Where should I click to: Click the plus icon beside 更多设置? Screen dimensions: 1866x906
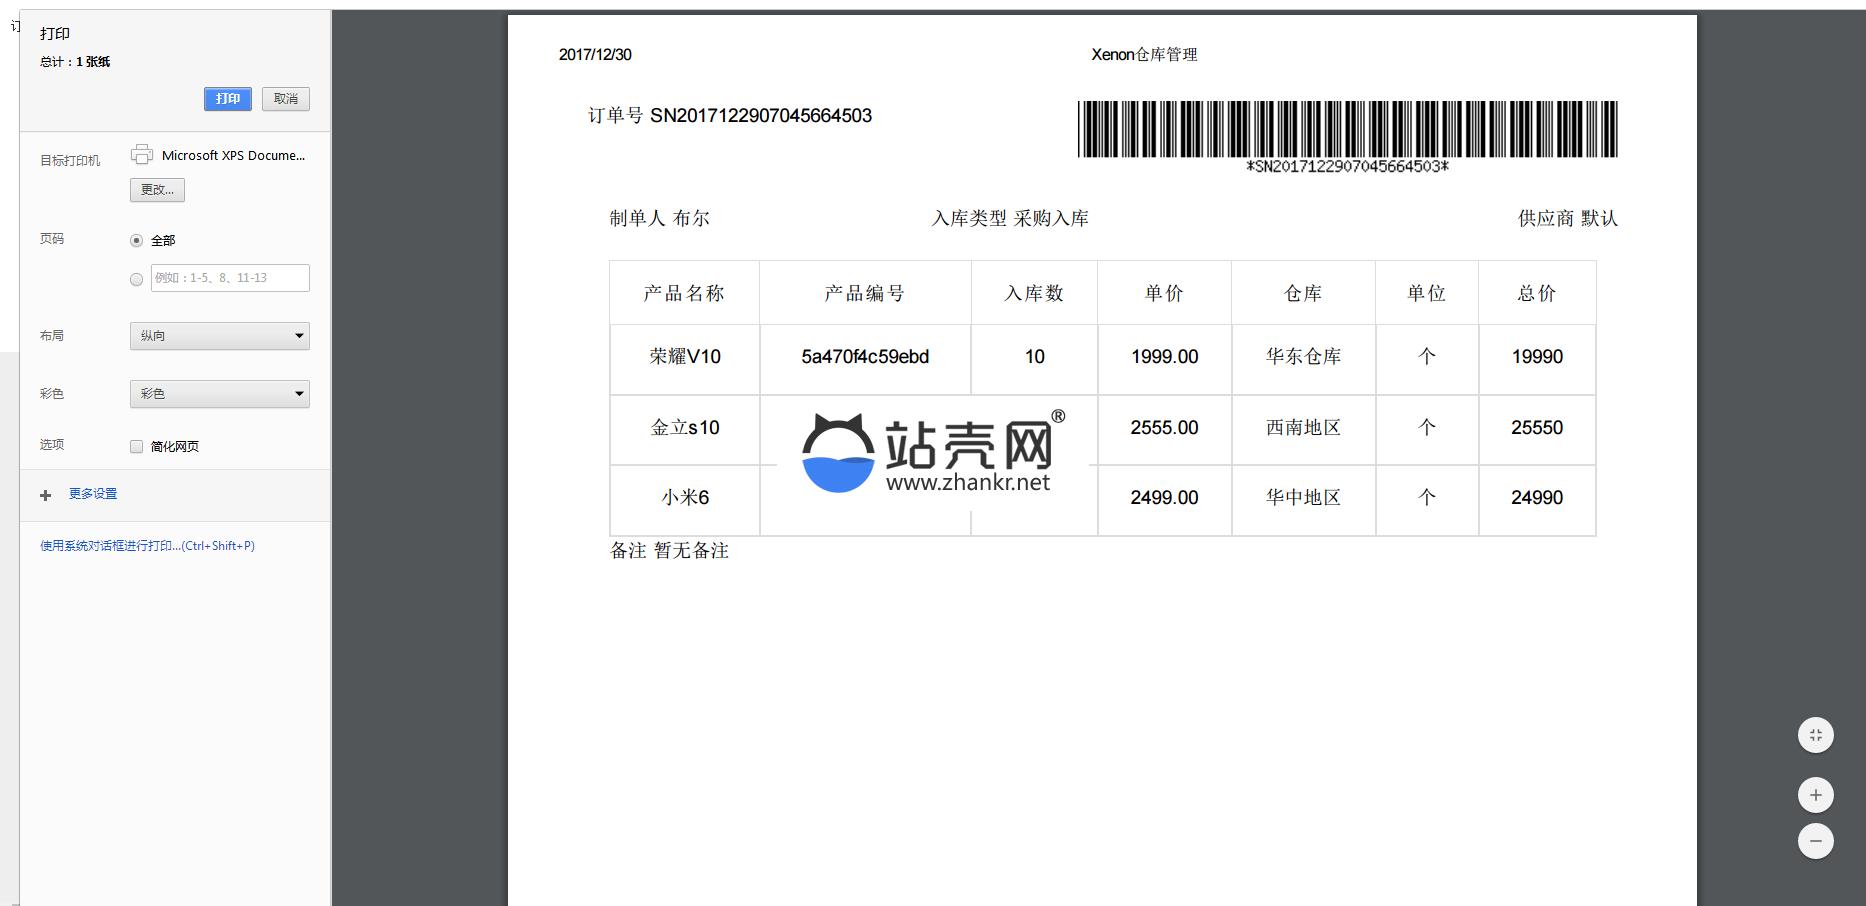(45, 495)
